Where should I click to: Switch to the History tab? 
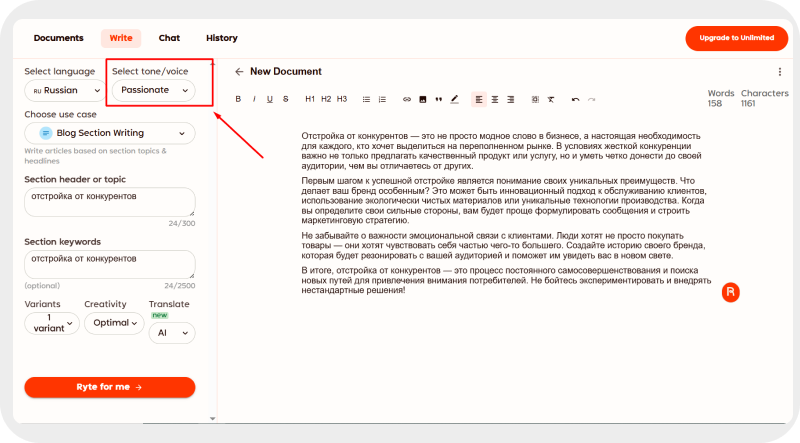pyautogui.click(x=221, y=38)
